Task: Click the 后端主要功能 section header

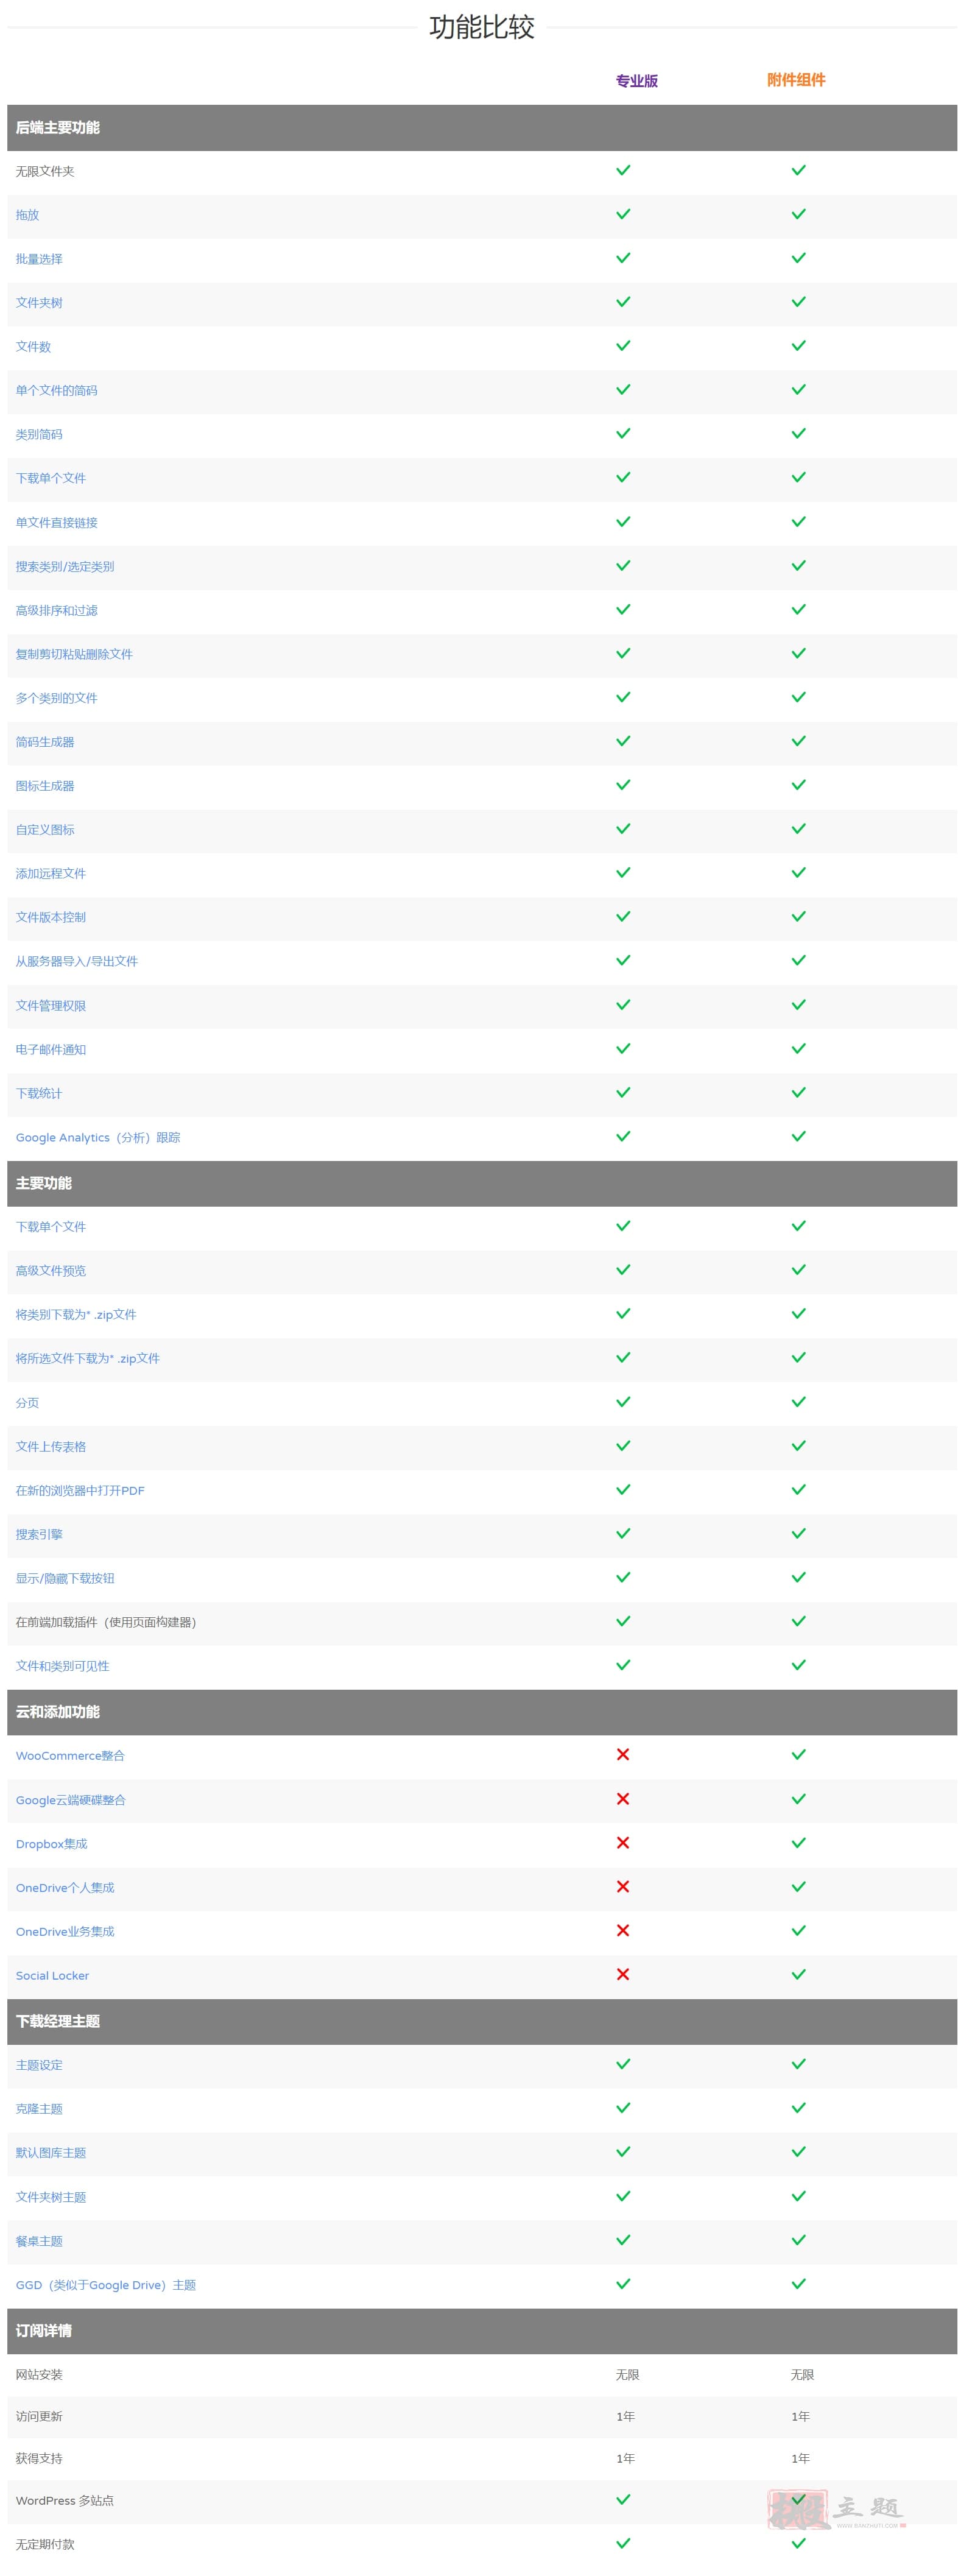Action: pyautogui.click(x=482, y=128)
